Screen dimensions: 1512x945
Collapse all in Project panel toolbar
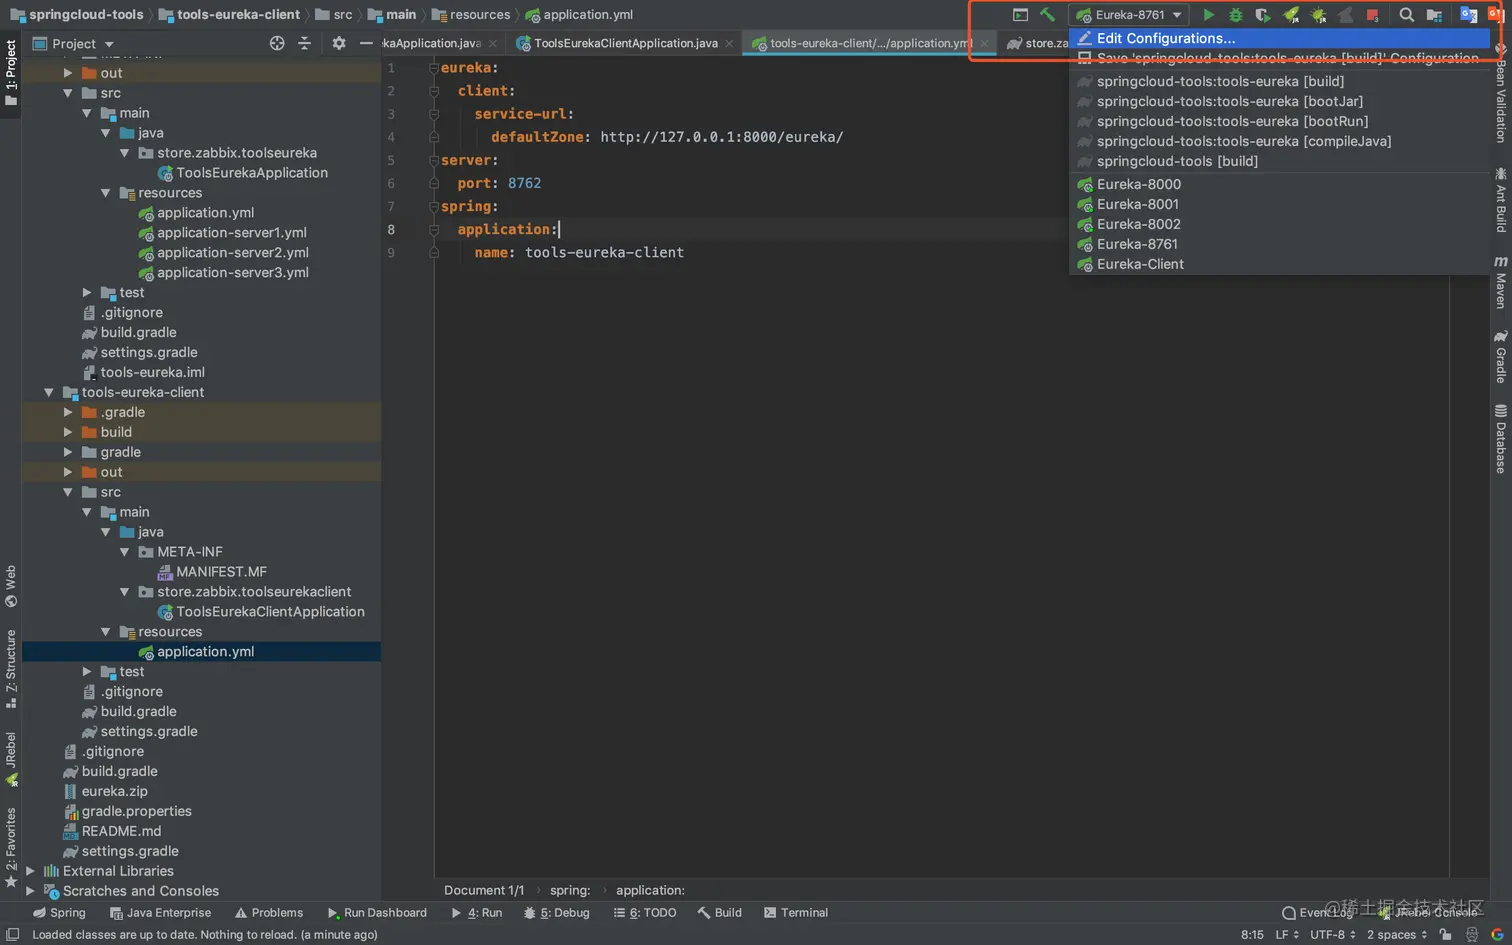point(305,43)
